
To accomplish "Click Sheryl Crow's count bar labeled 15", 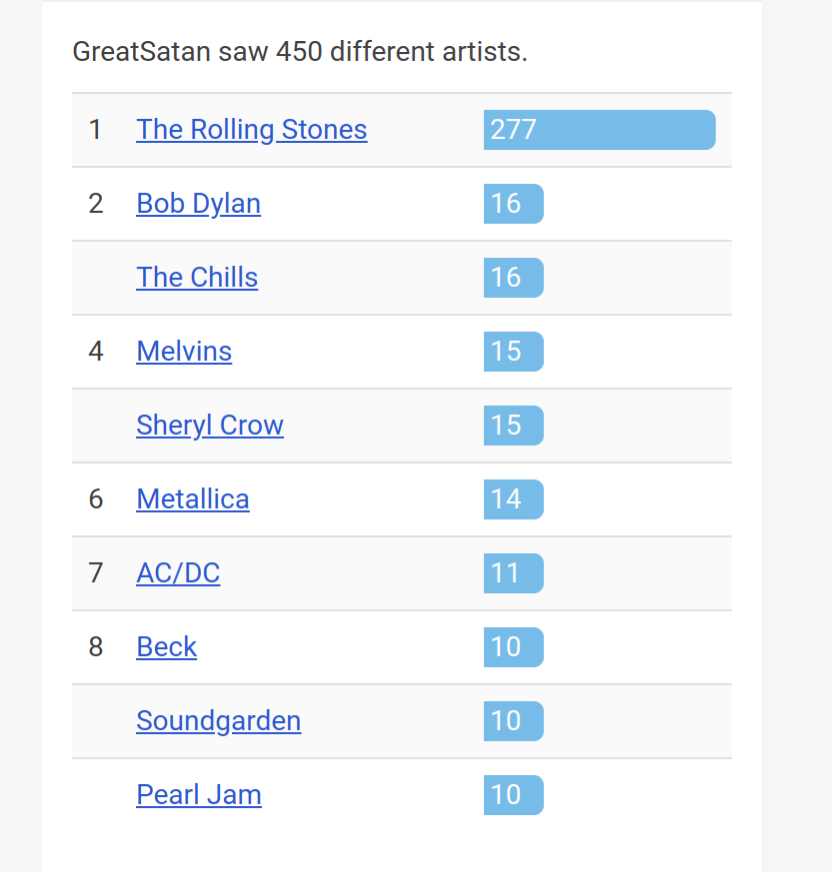I will tap(513, 425).
